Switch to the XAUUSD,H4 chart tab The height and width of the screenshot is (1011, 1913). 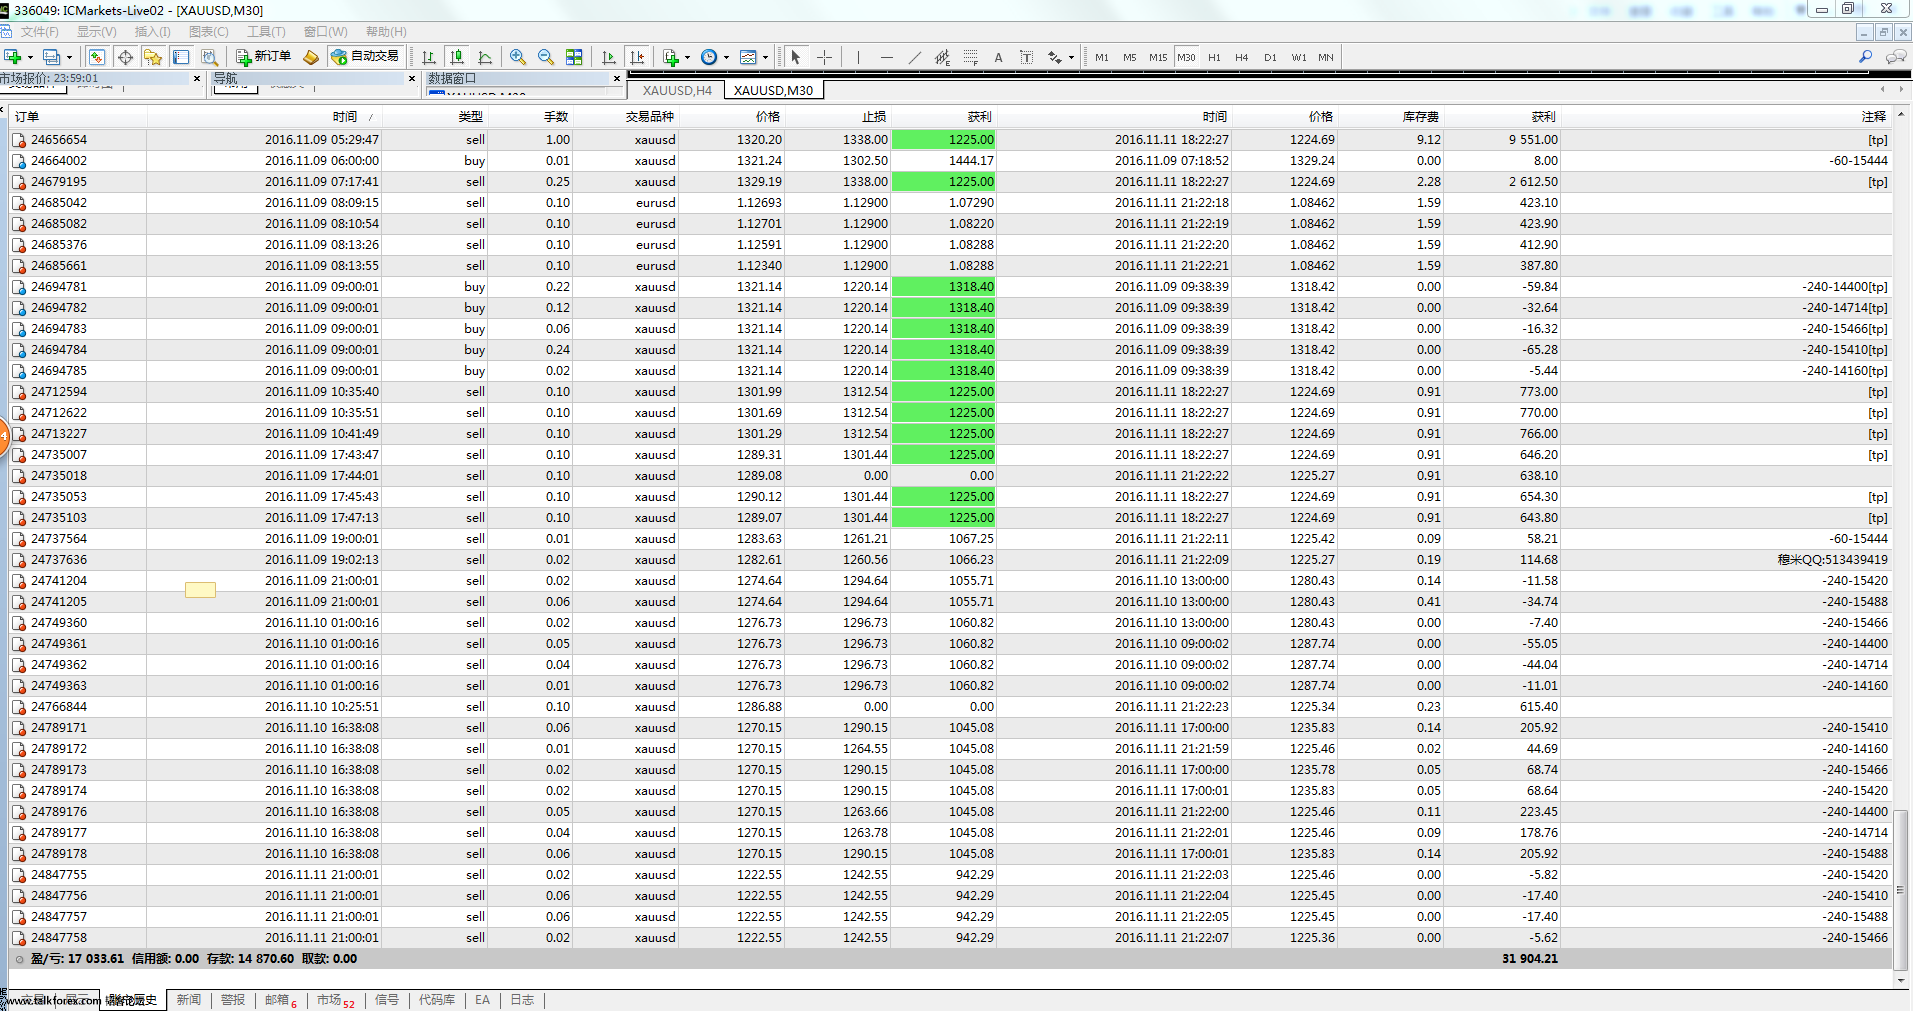677,90
